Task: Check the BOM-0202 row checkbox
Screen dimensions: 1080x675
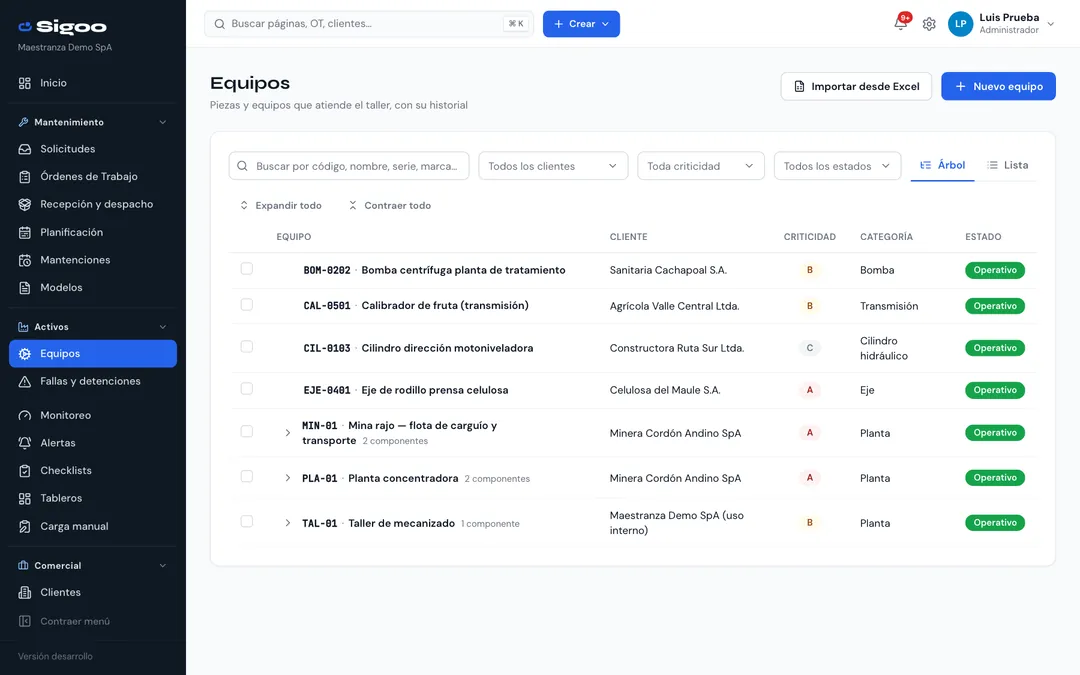Action: (247, 269)
